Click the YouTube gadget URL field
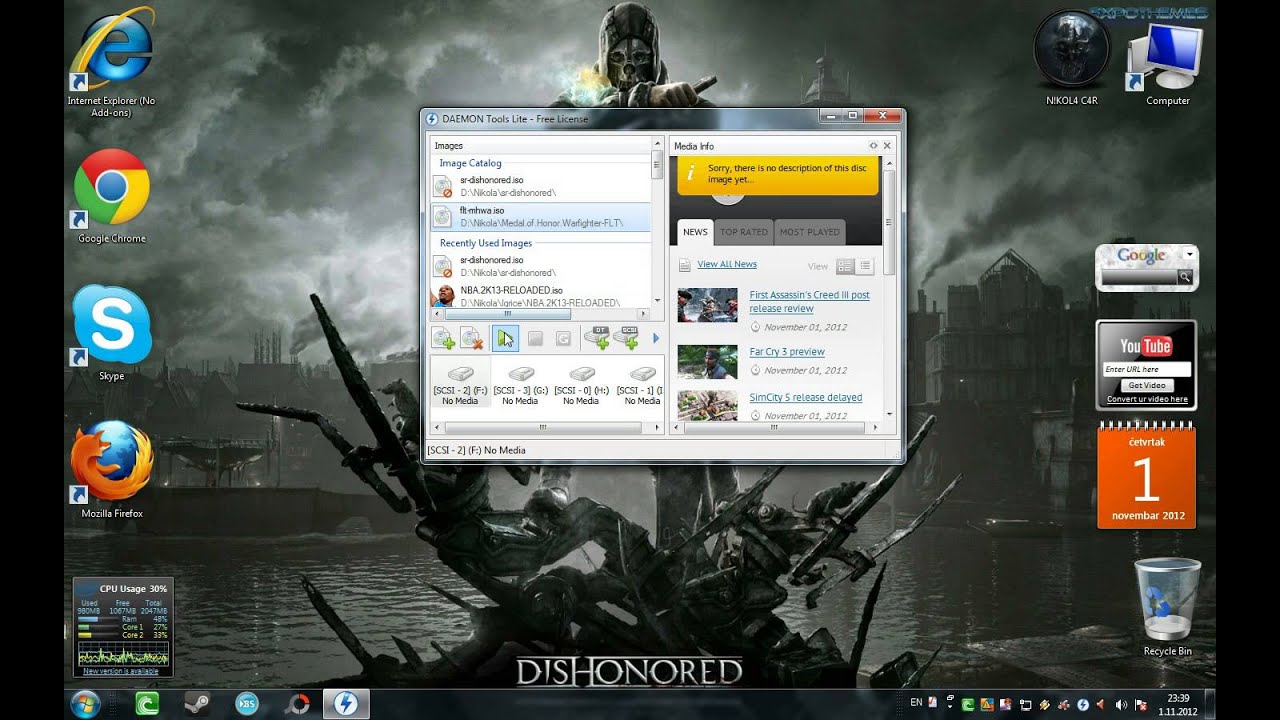Viewport: 1280px width, 720px height. (1147, 369)
